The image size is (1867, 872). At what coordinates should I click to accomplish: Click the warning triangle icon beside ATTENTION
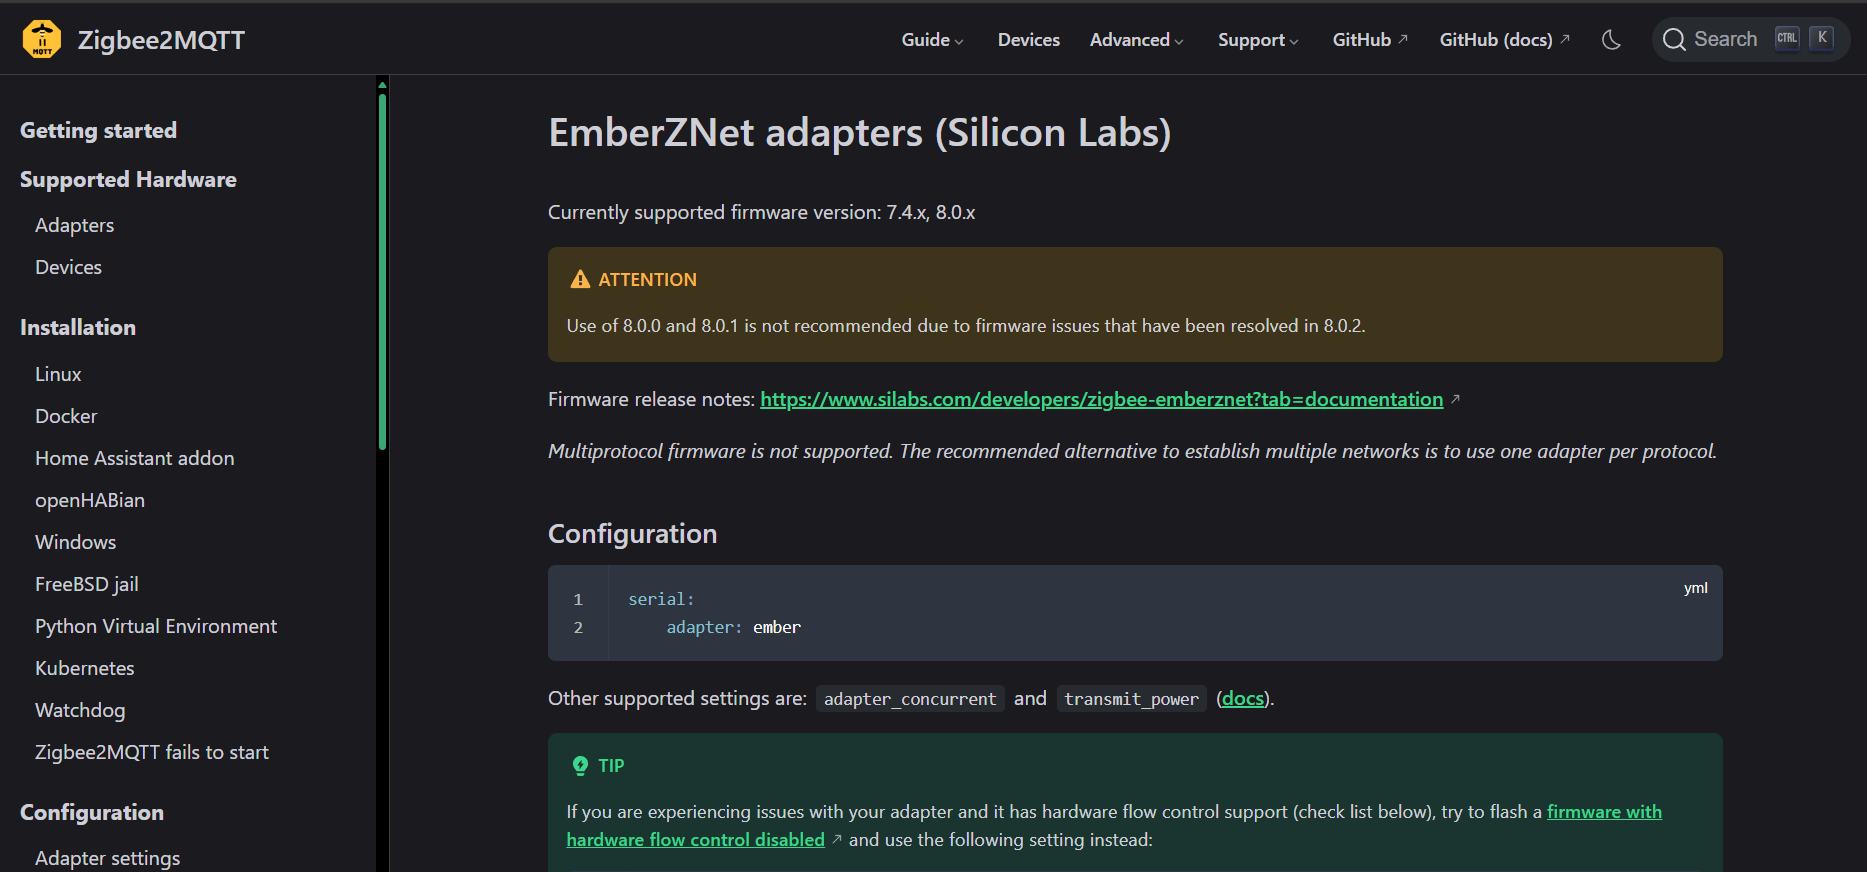coord(580,279)
